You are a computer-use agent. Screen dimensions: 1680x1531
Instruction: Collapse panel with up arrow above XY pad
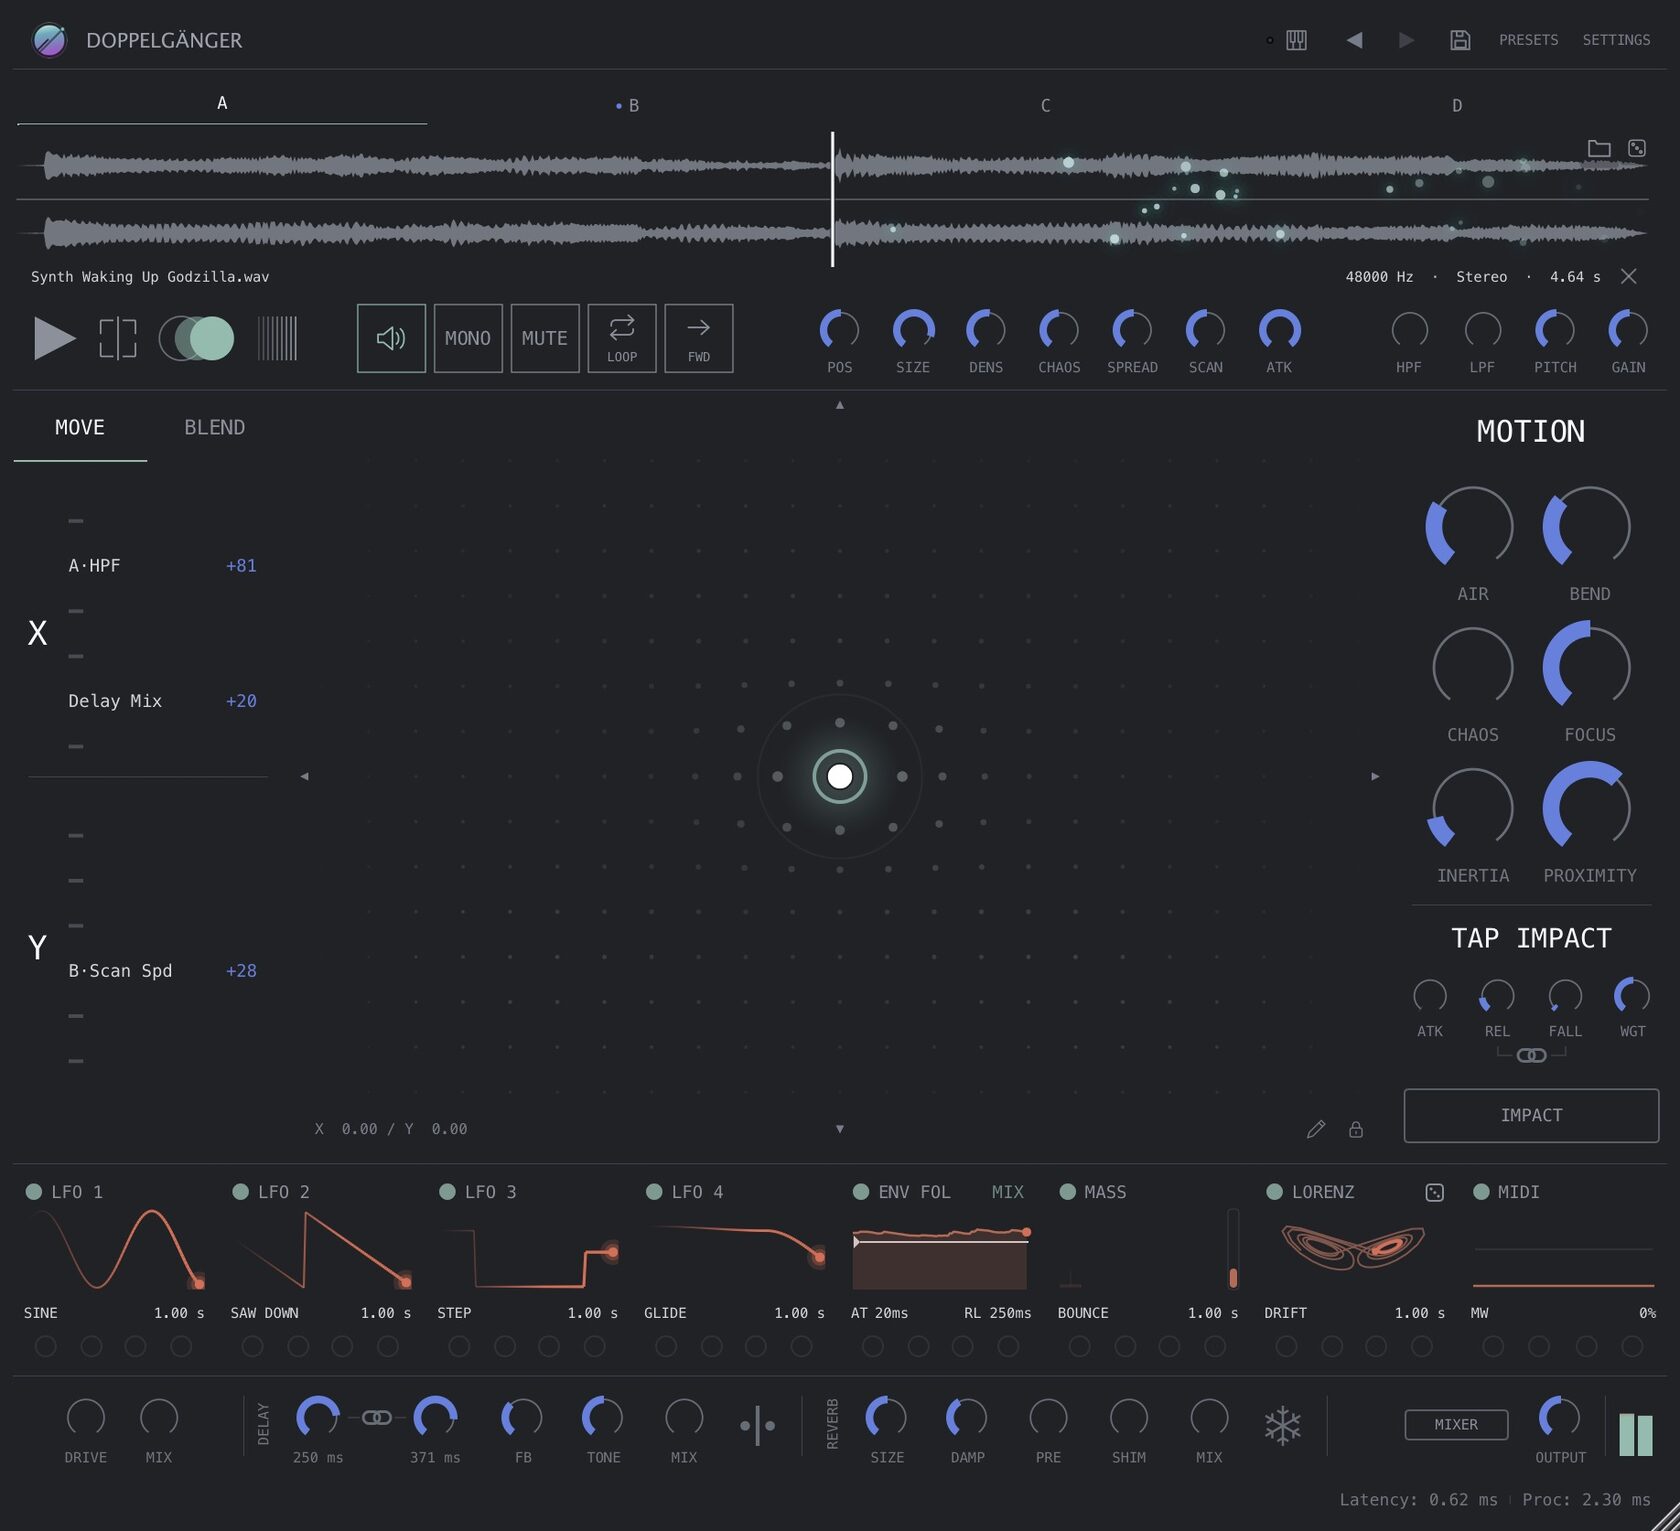click(840, 405)
